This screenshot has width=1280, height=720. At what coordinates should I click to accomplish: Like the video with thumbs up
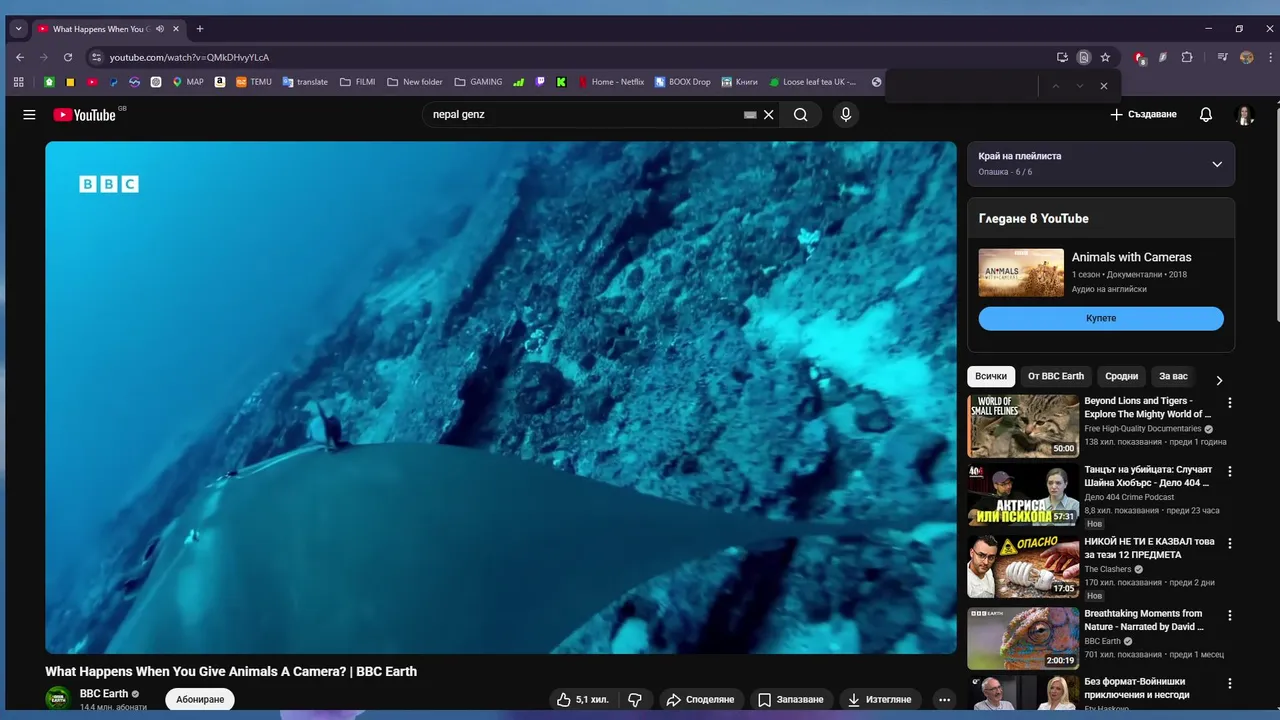click(582, 700)
